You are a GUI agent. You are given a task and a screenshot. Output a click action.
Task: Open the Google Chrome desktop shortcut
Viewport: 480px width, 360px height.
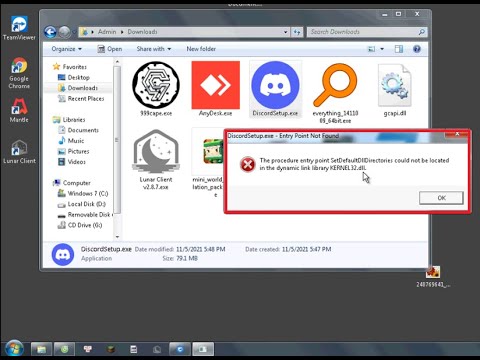click(19, 73)
